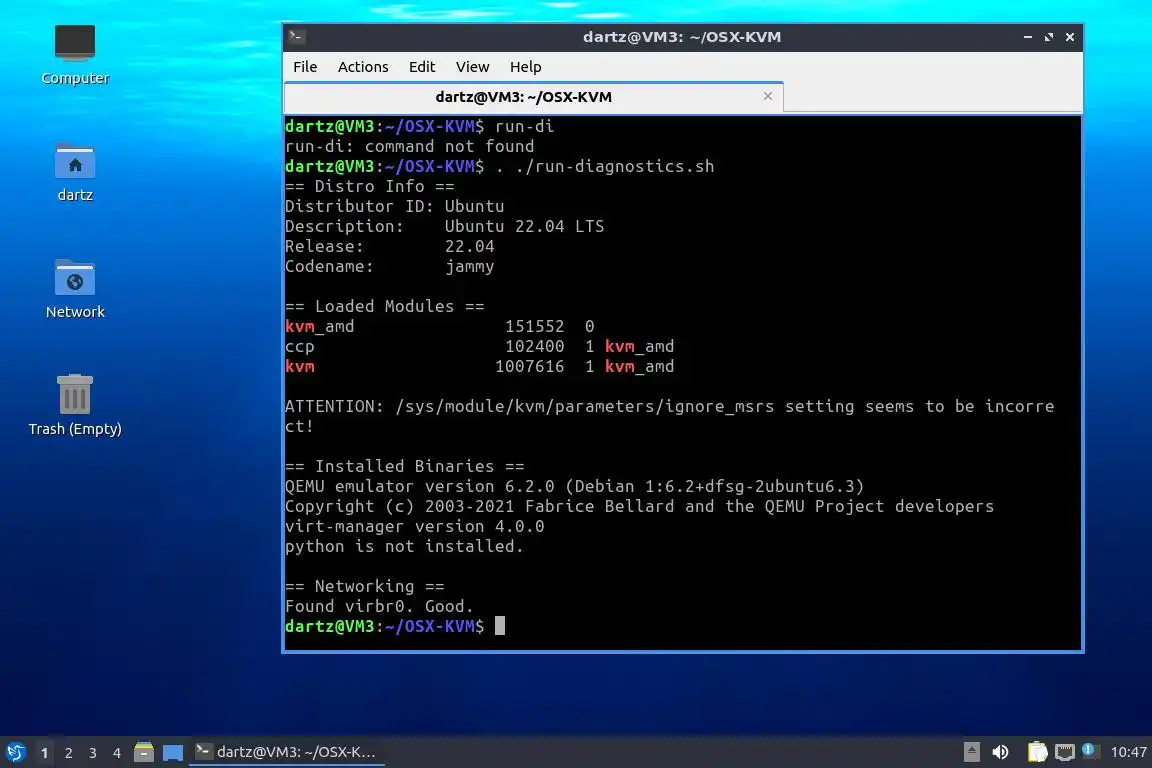Click the 'QEMU emulator version 6.2.0' line
Viewport: 1152px width, 768px height.
click(x=575, y=487)
